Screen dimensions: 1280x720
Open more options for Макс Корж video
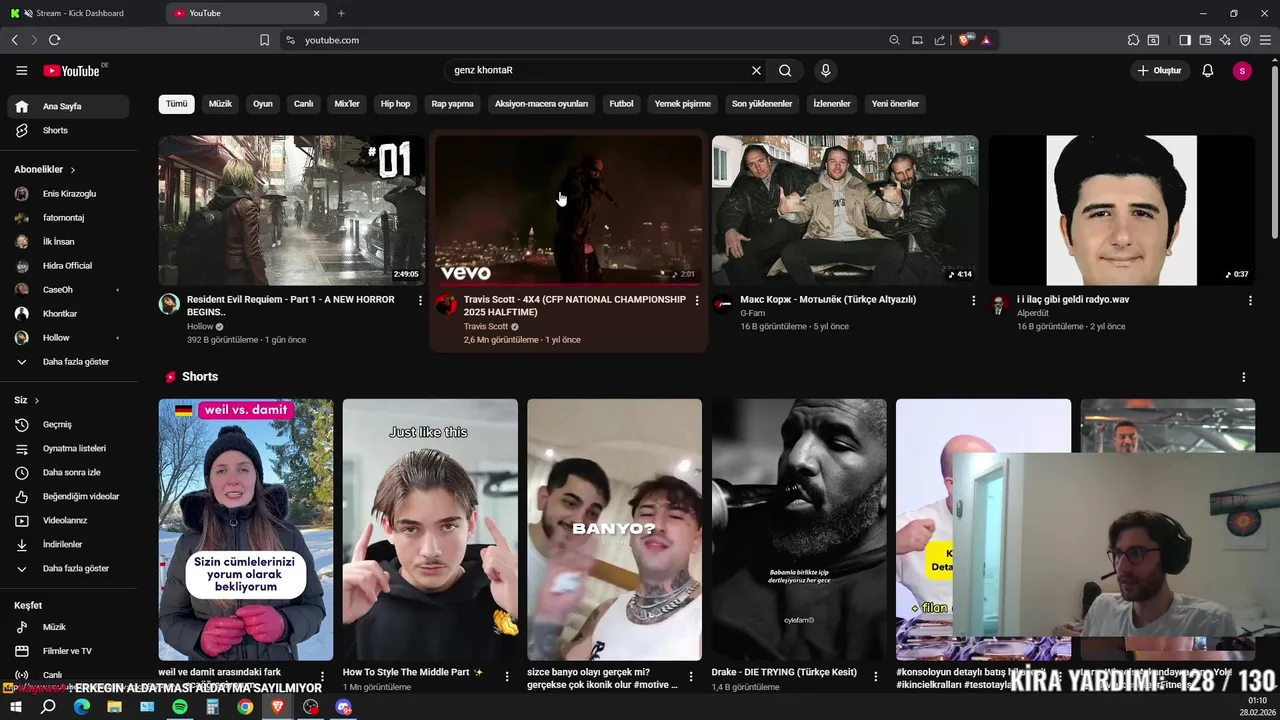point(974,300)
